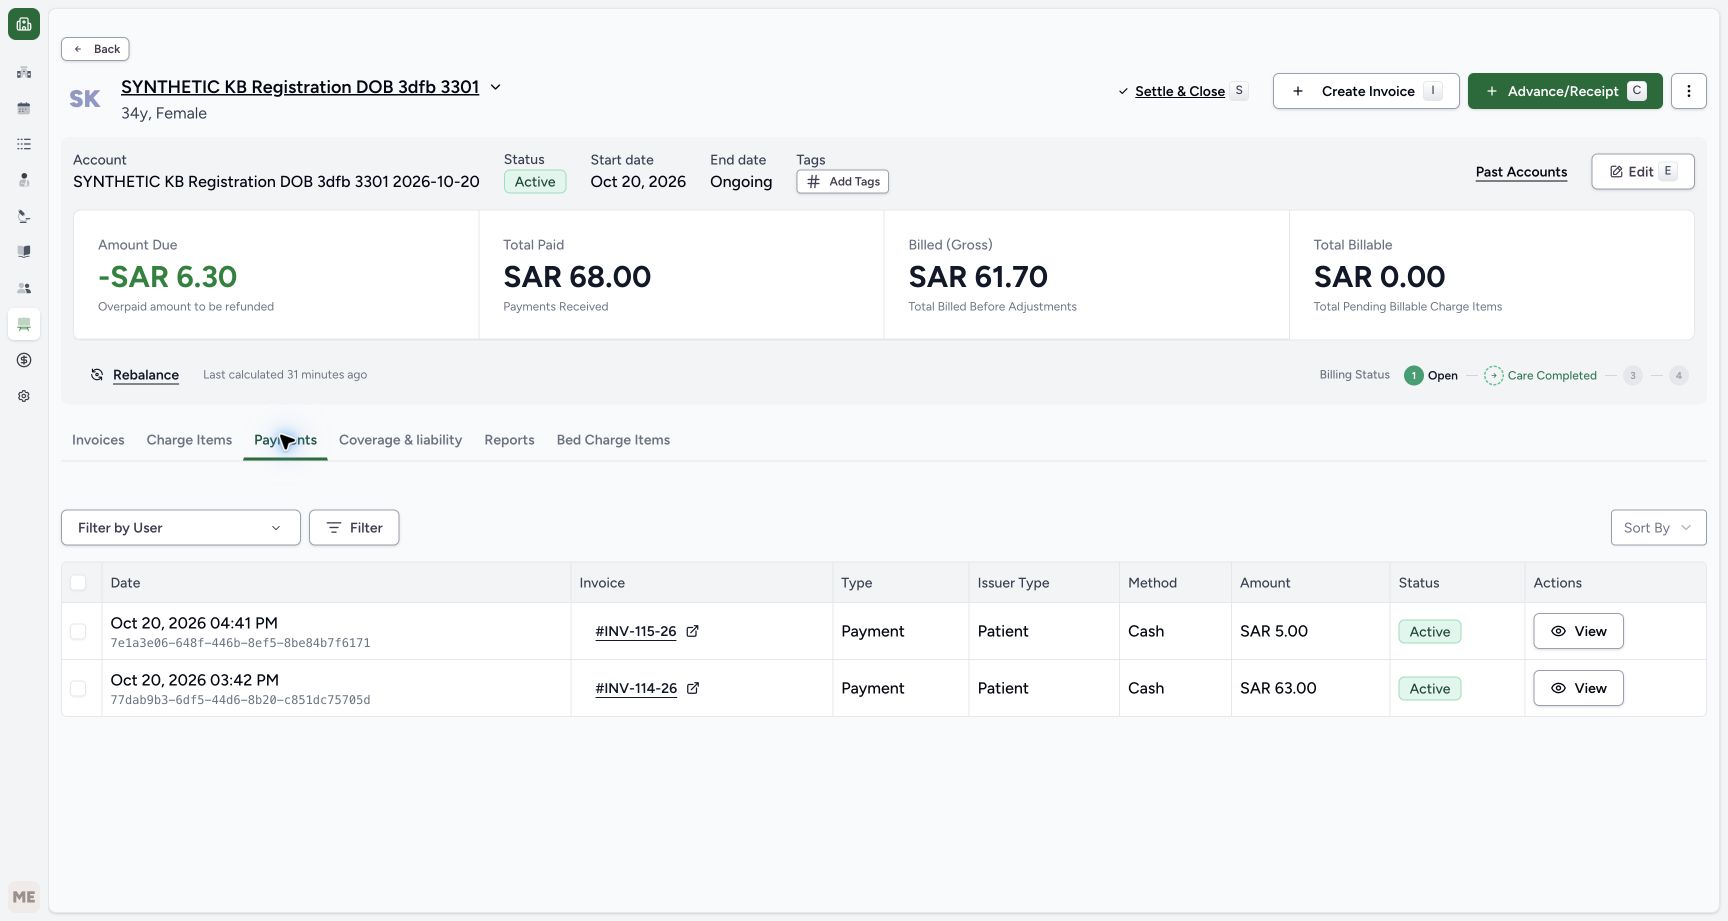
Task: Switch to the Charge Items tab
Action: (189, 440)
